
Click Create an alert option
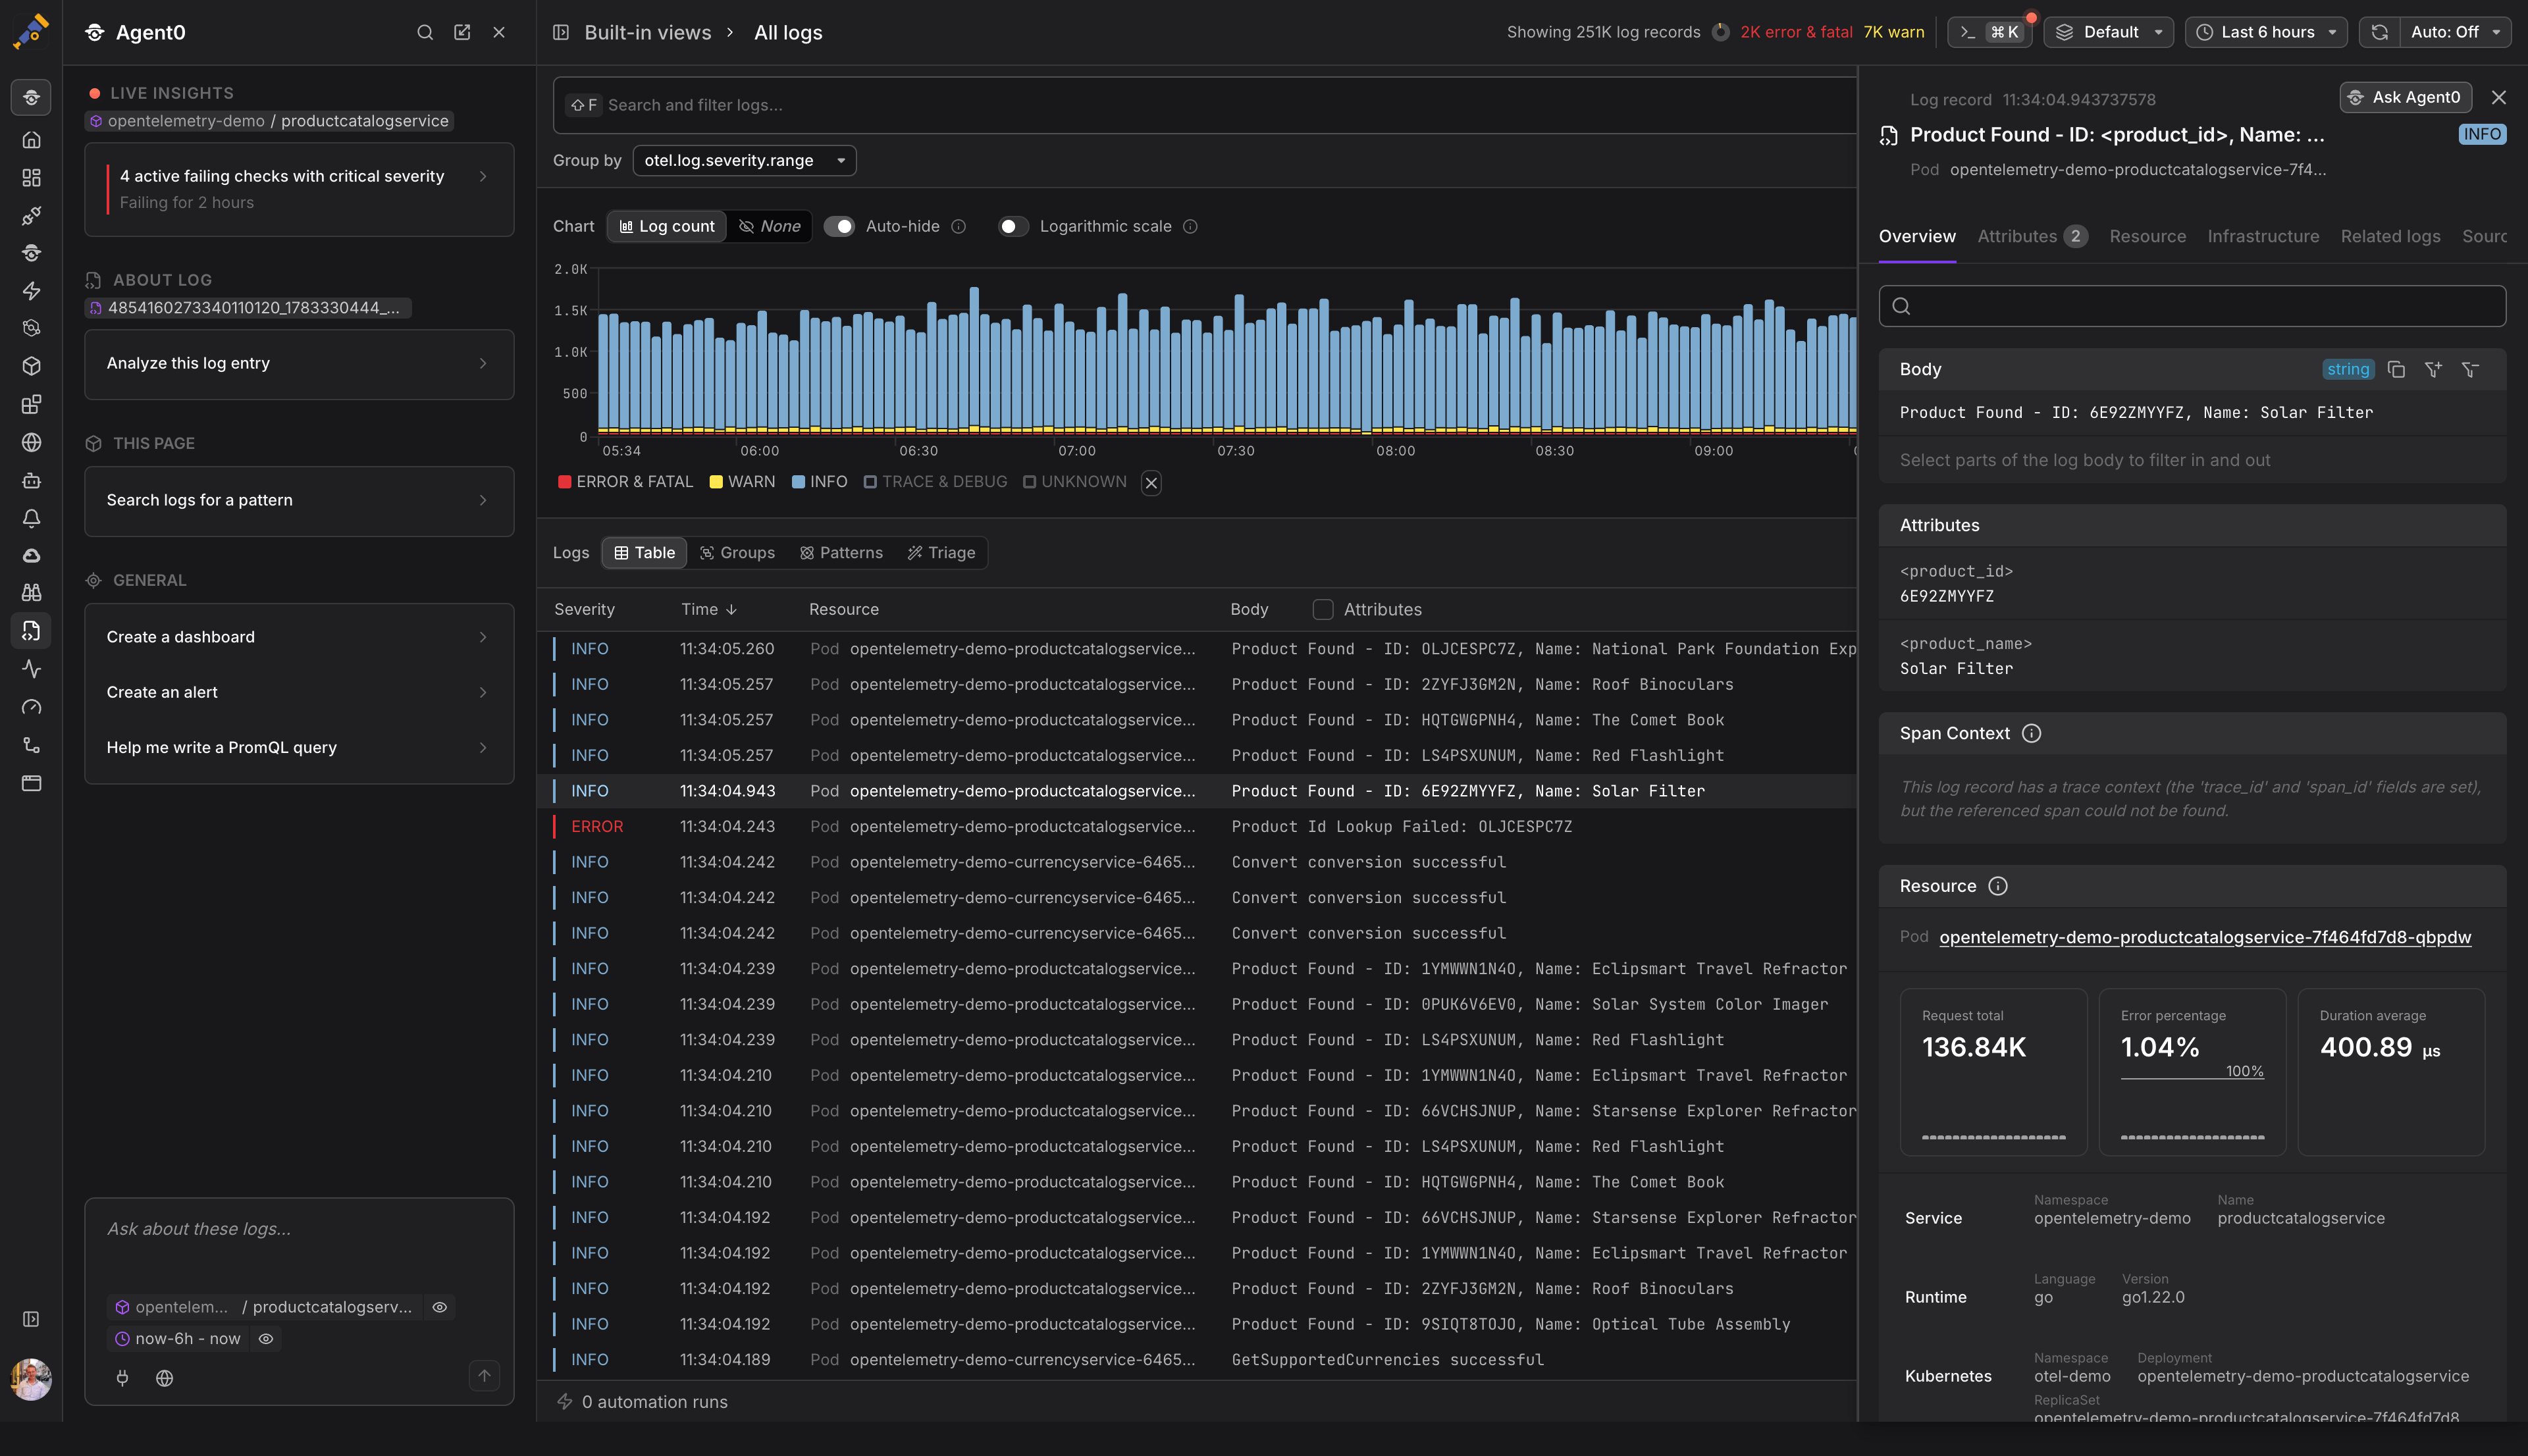[299, 692]
